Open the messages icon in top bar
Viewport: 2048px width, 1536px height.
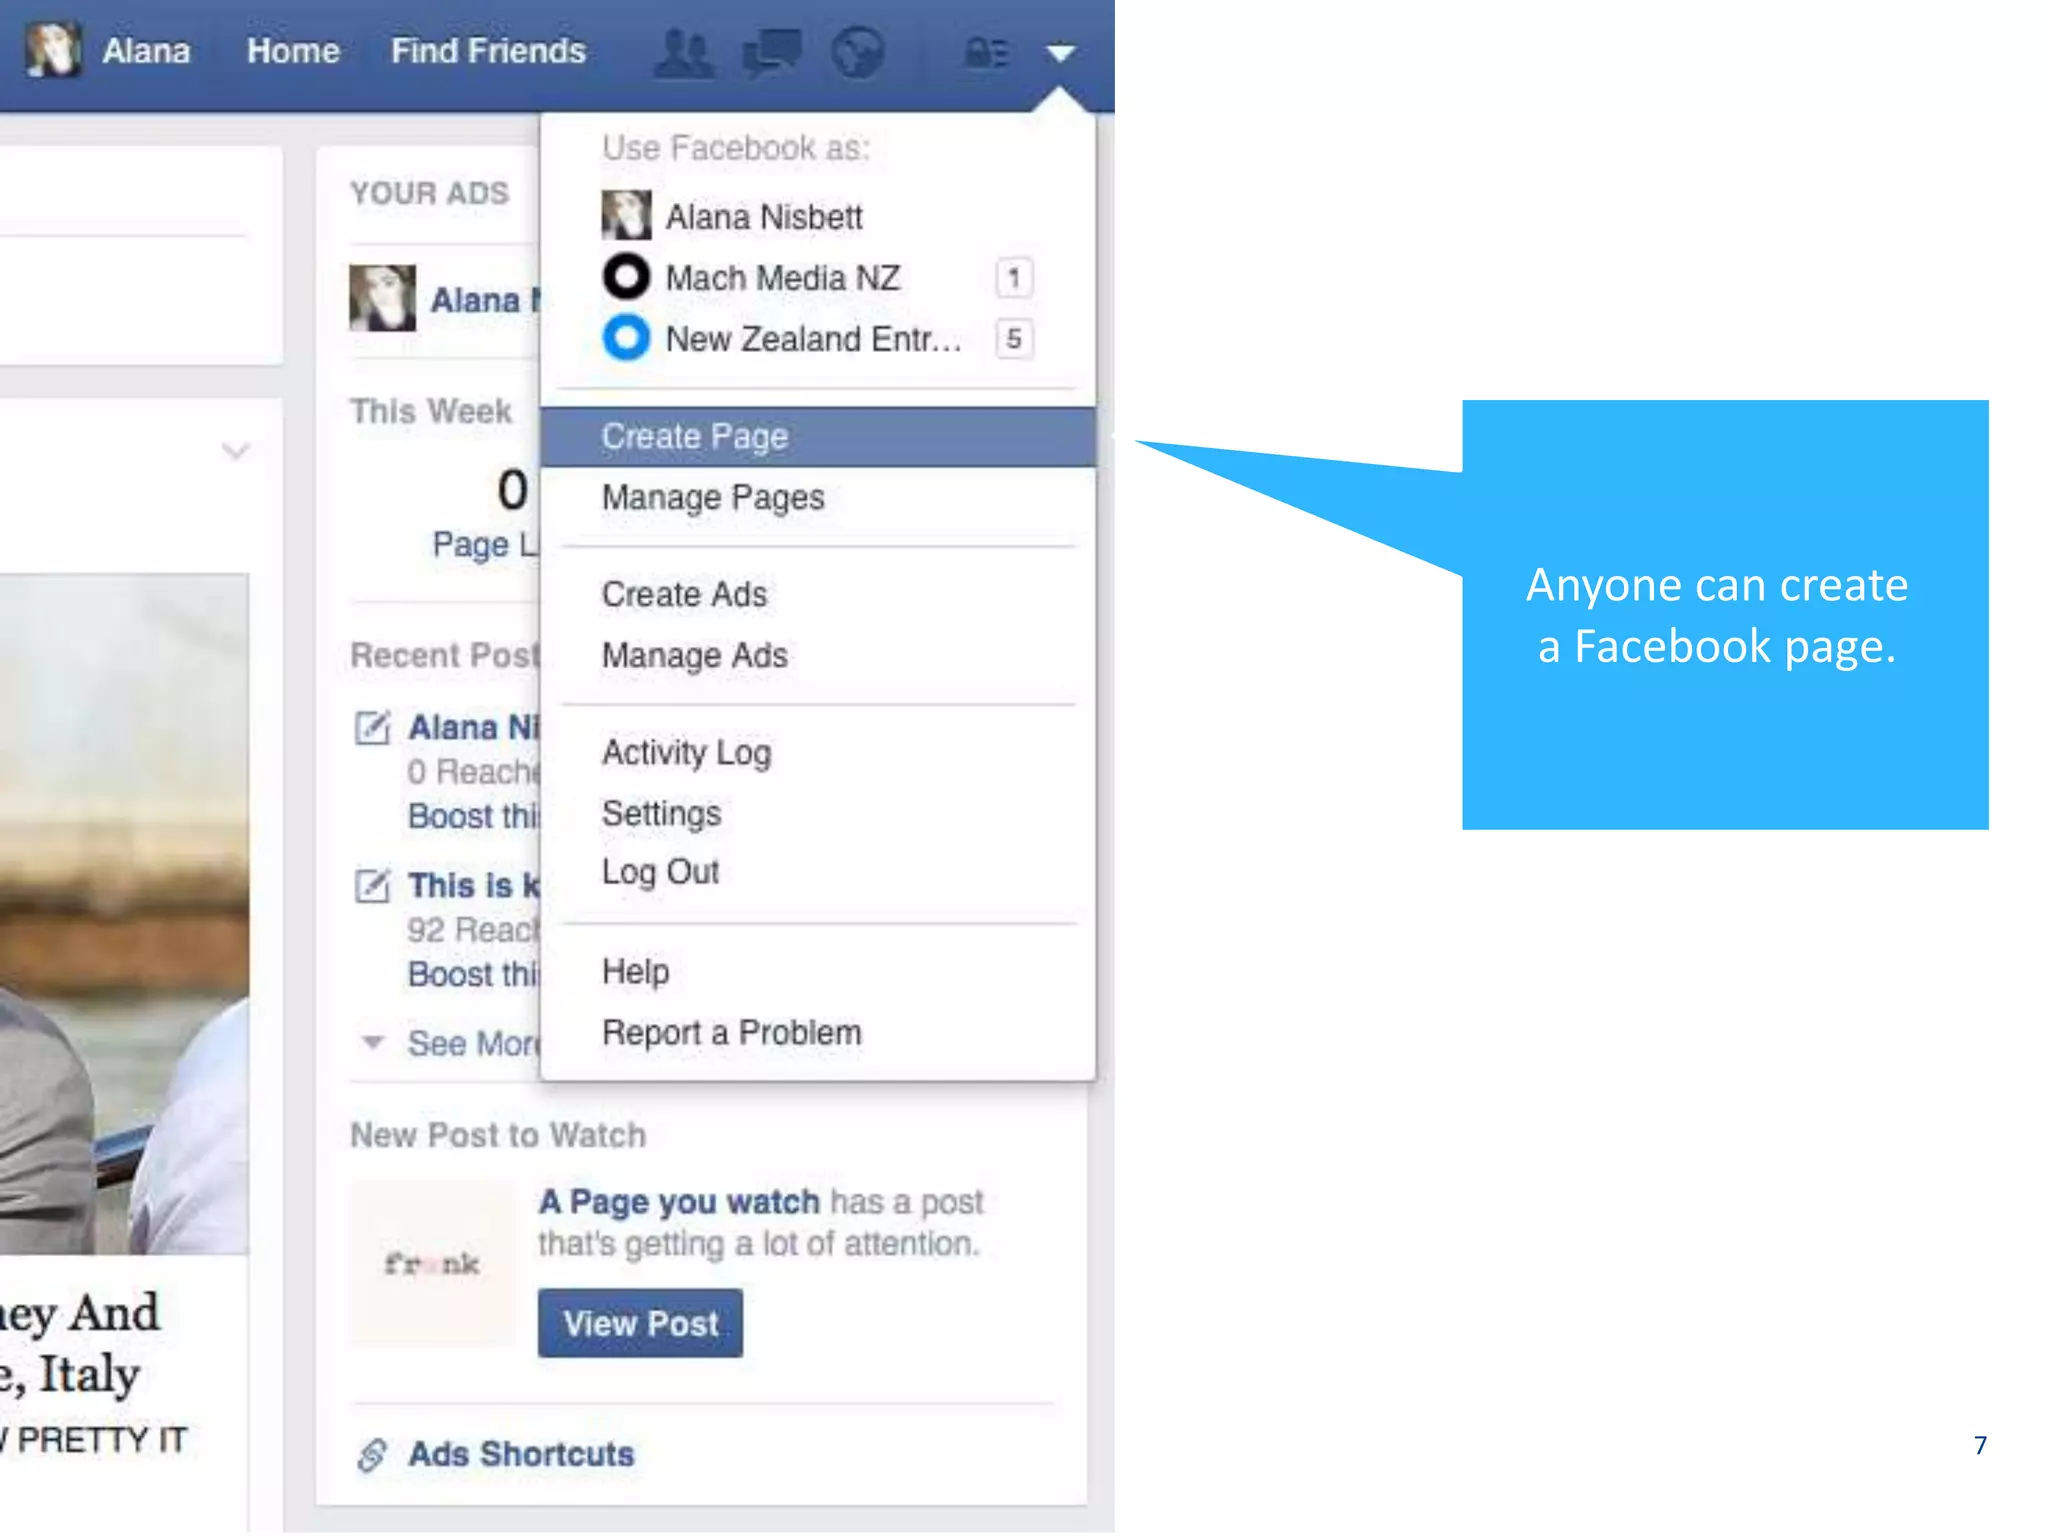(x=772, y=52)
